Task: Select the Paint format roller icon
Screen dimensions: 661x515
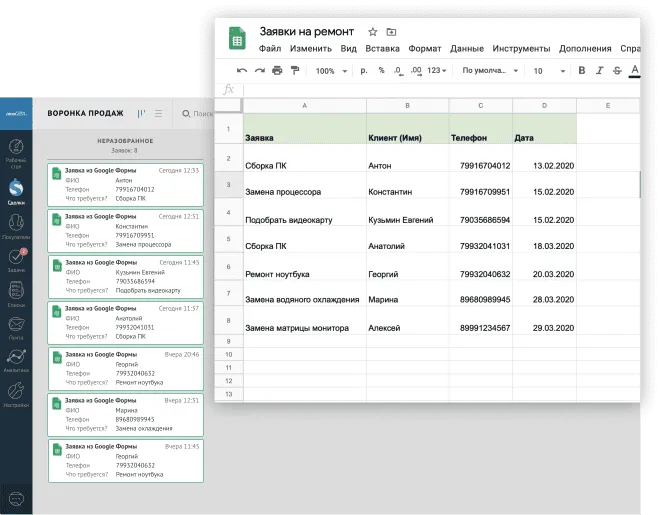Action: (294, 71)
